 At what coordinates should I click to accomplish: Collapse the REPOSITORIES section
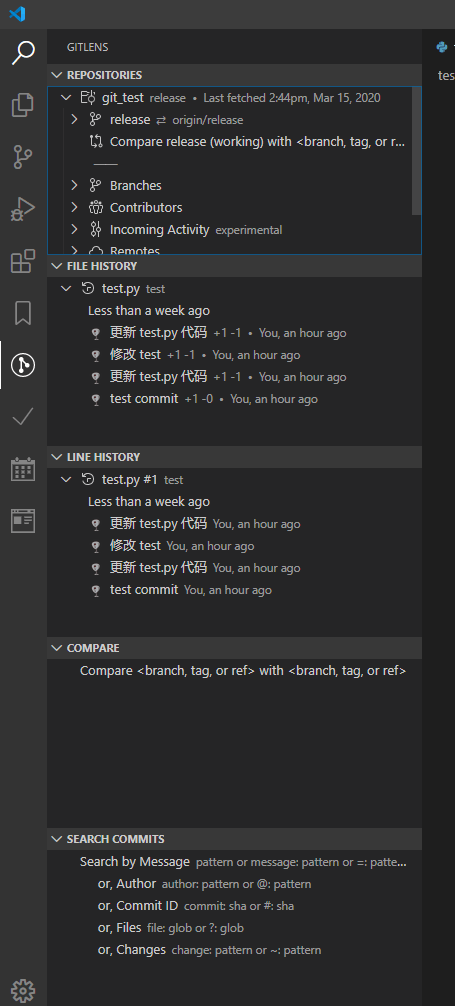tap(234, 75)
